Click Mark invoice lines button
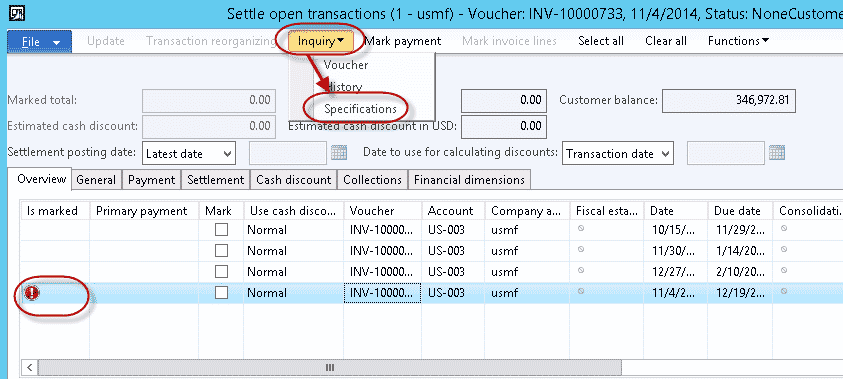843x379 pixels. point(510,41)
